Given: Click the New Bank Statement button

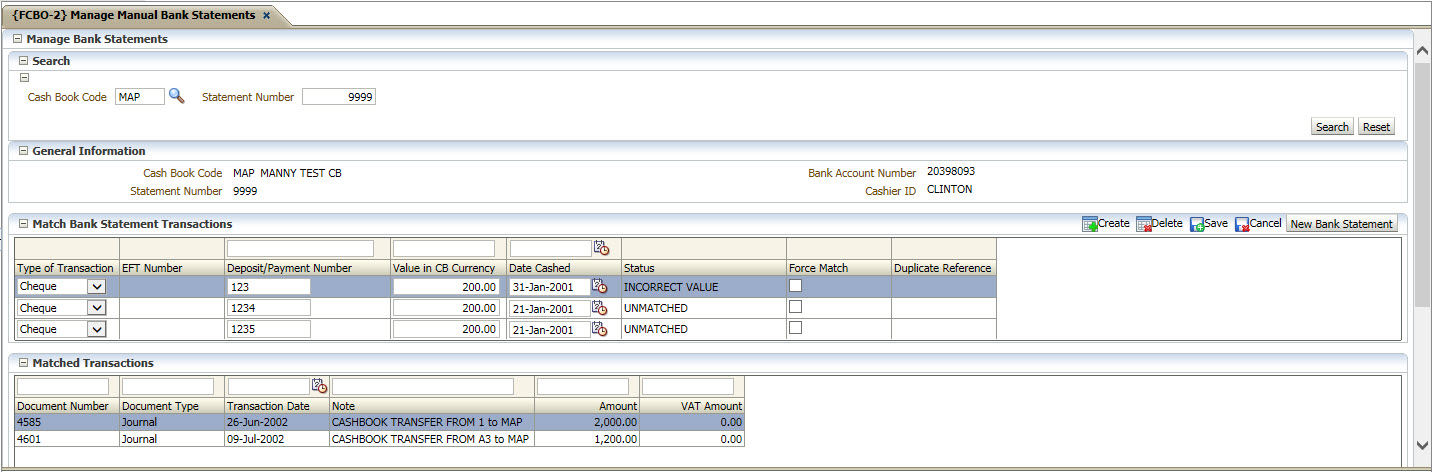Looking at the screenshot, I should (x=1341, y=224).
